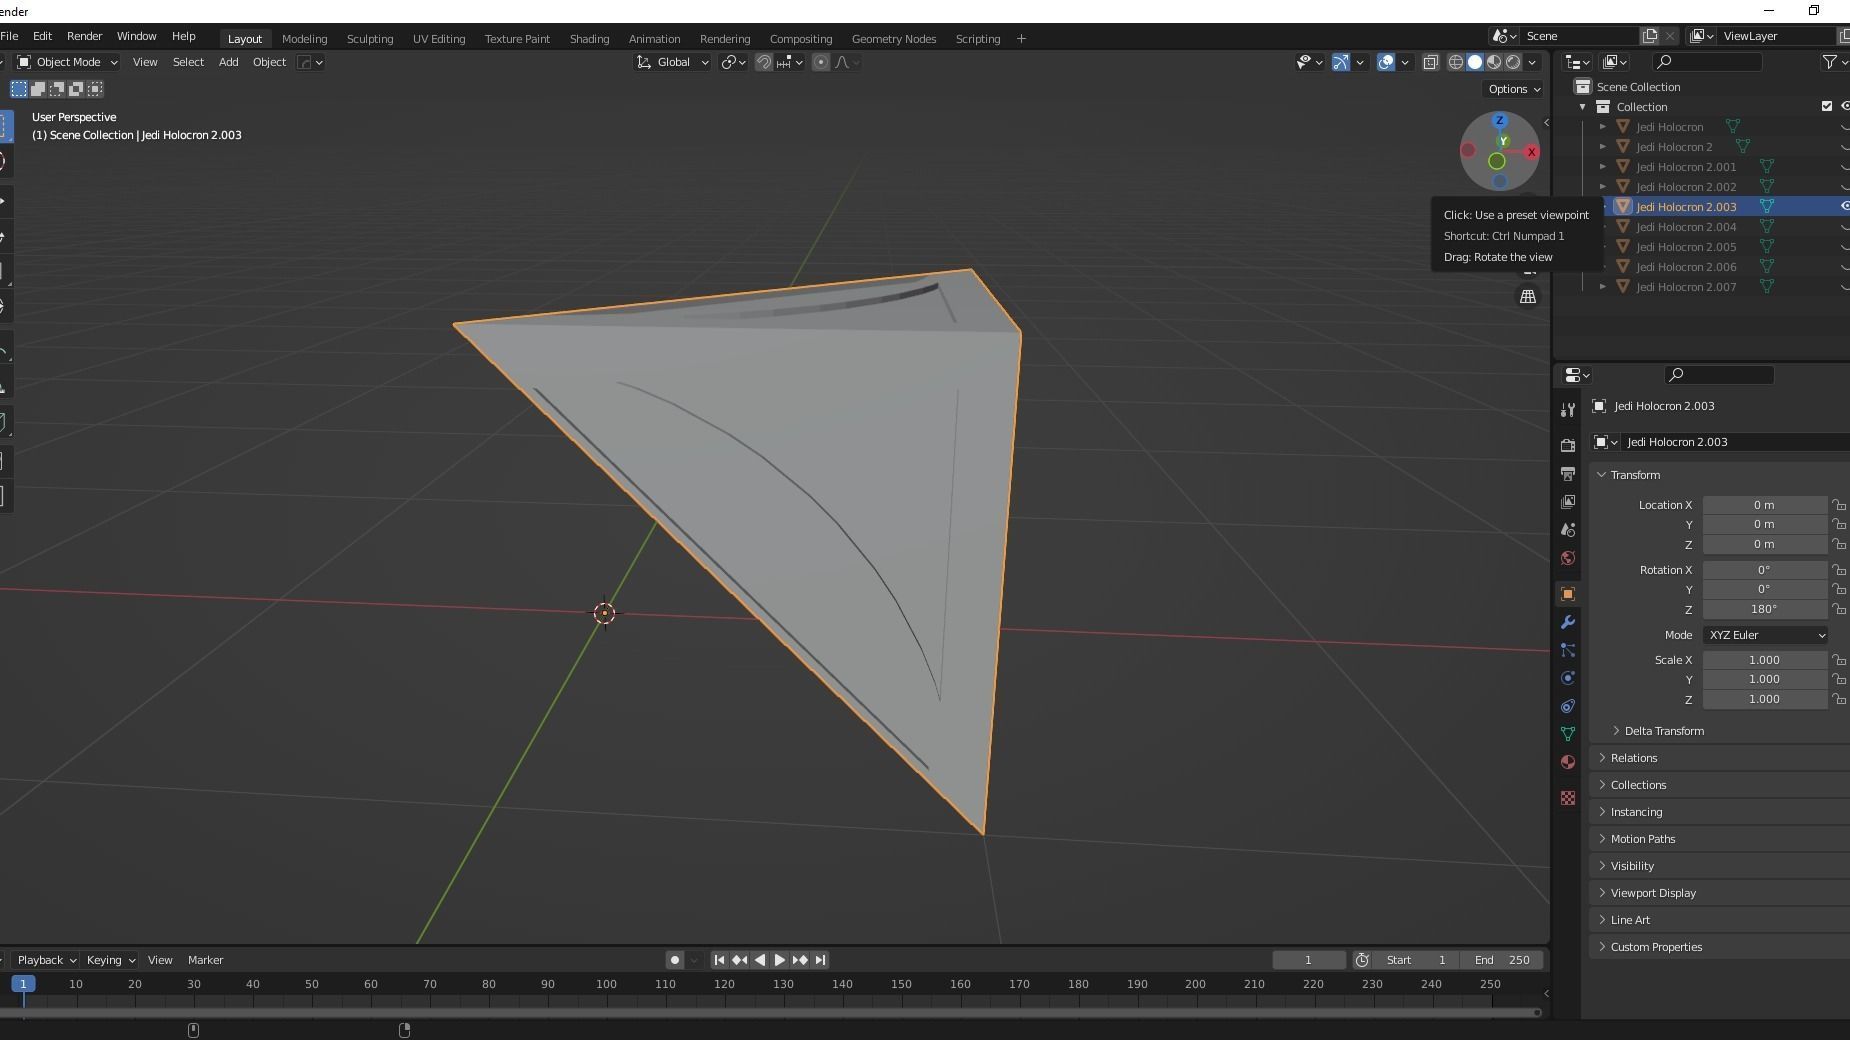The width and height of the screenshot is (1850, 1040).
Task: Open Global transform orientation dropdown
Action: 672,62
